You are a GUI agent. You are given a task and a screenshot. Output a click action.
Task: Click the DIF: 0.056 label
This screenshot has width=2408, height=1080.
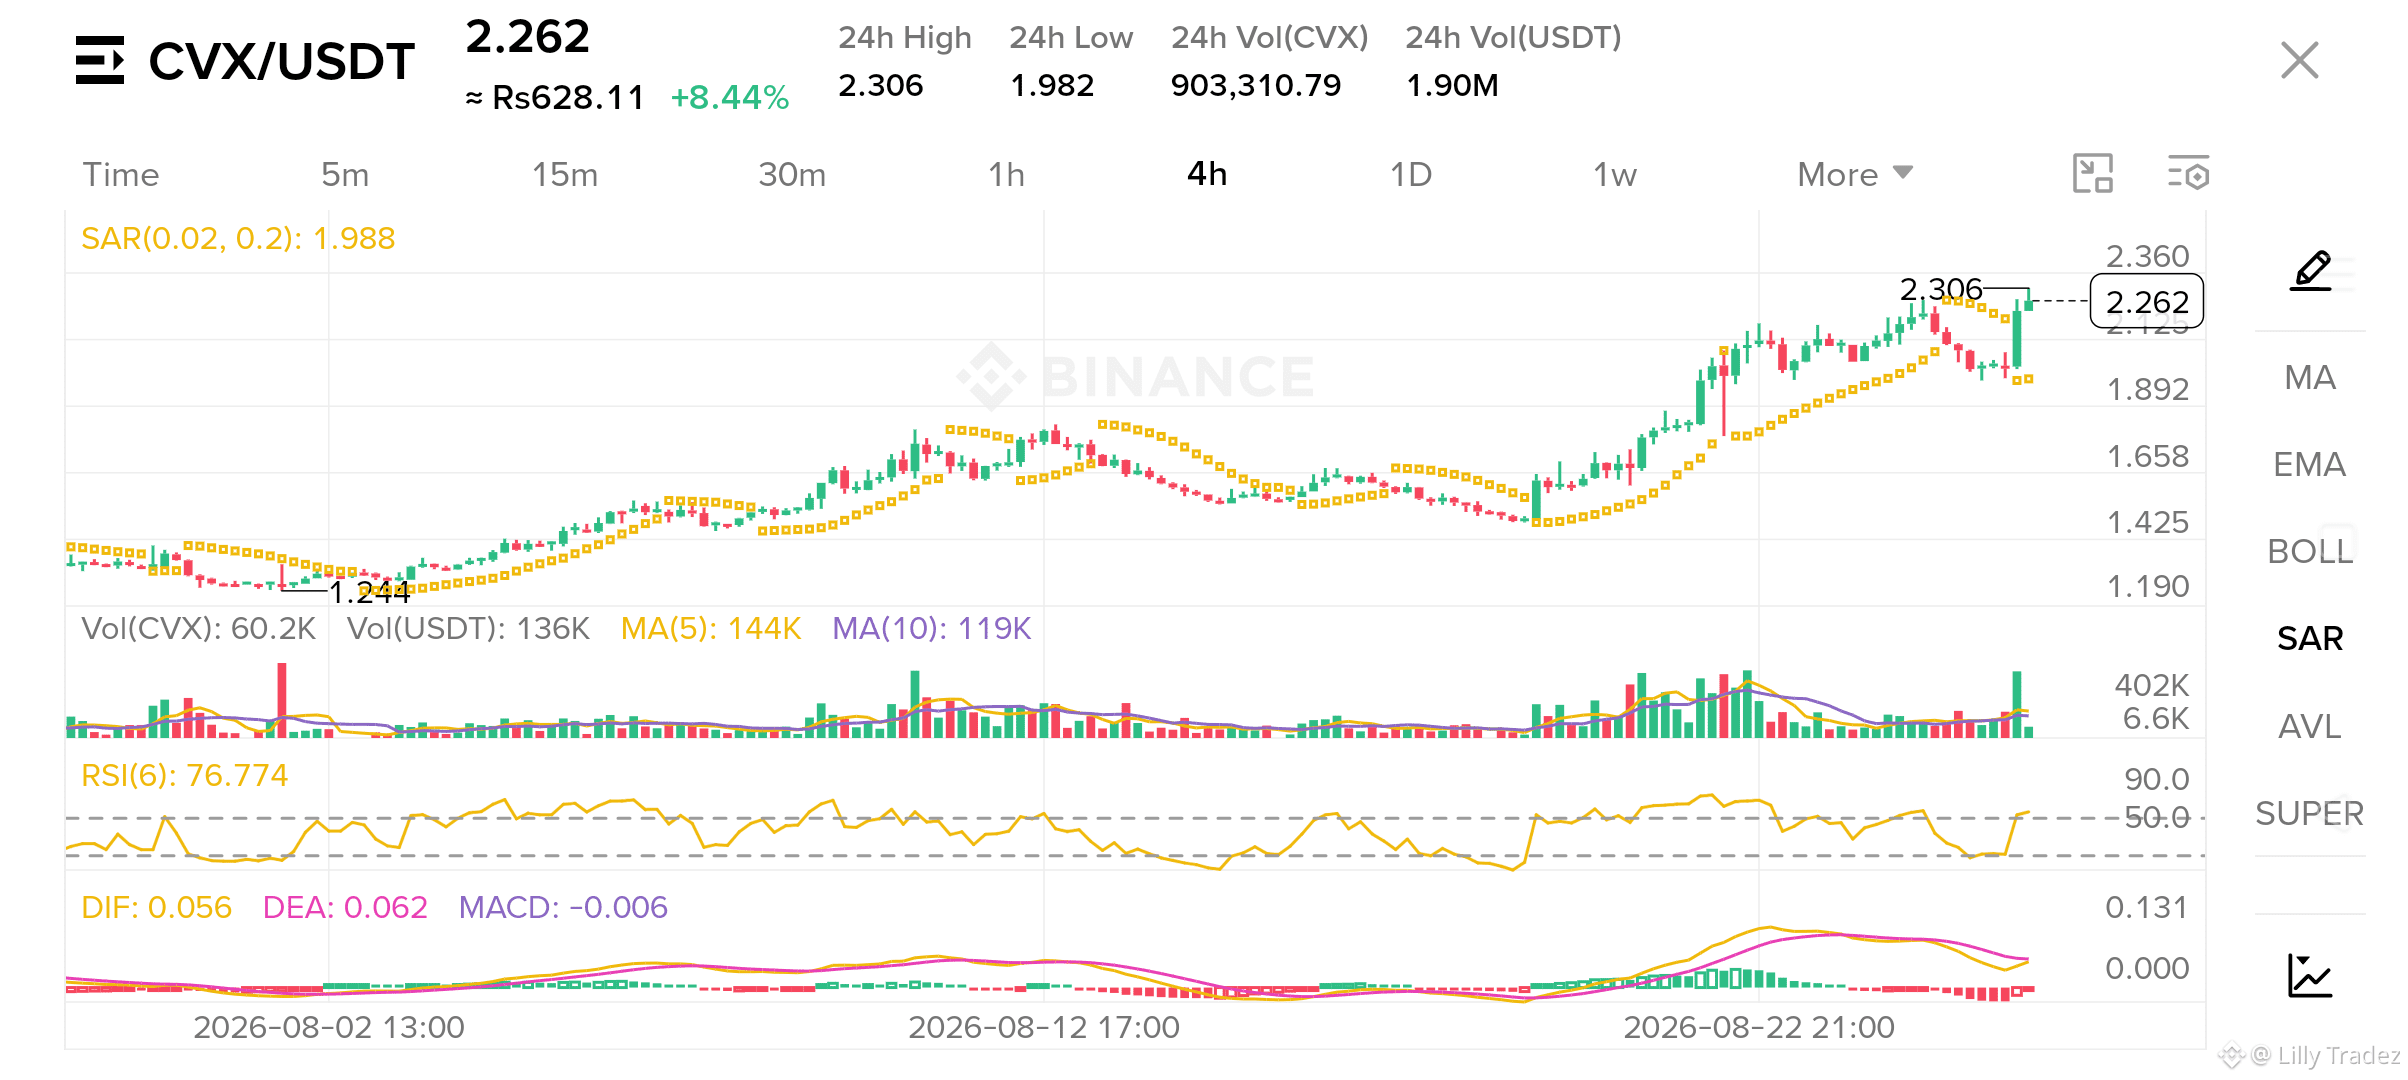(156, 907)
